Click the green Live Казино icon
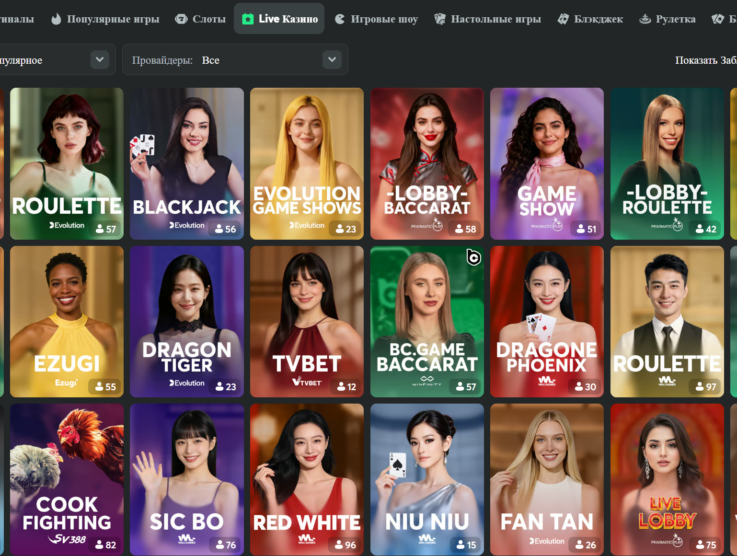Image resolution: width=737 pixels, height=556 pixels. (x=247, y=19)
